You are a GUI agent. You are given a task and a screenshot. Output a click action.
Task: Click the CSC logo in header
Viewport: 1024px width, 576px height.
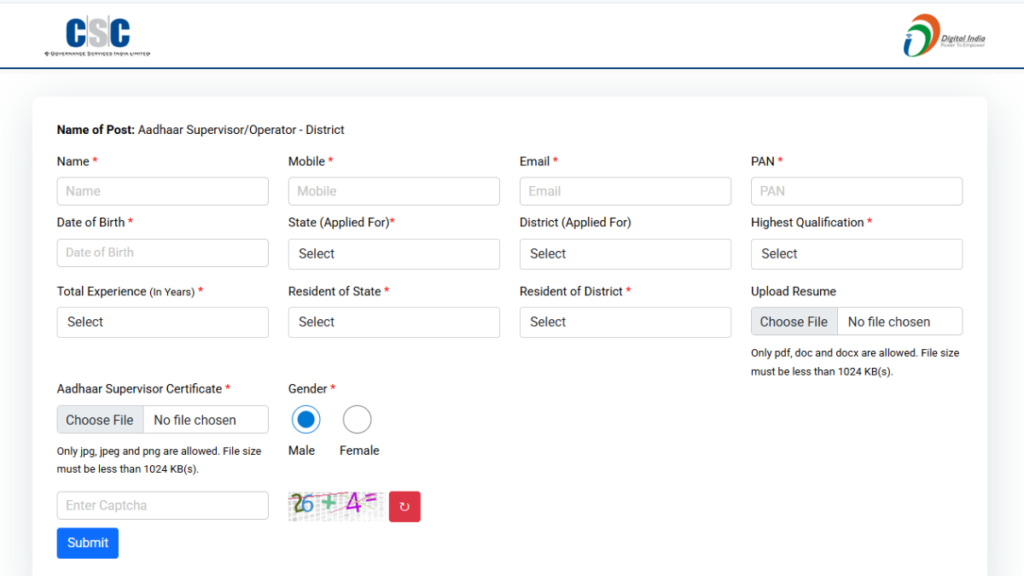click(97, 36)
